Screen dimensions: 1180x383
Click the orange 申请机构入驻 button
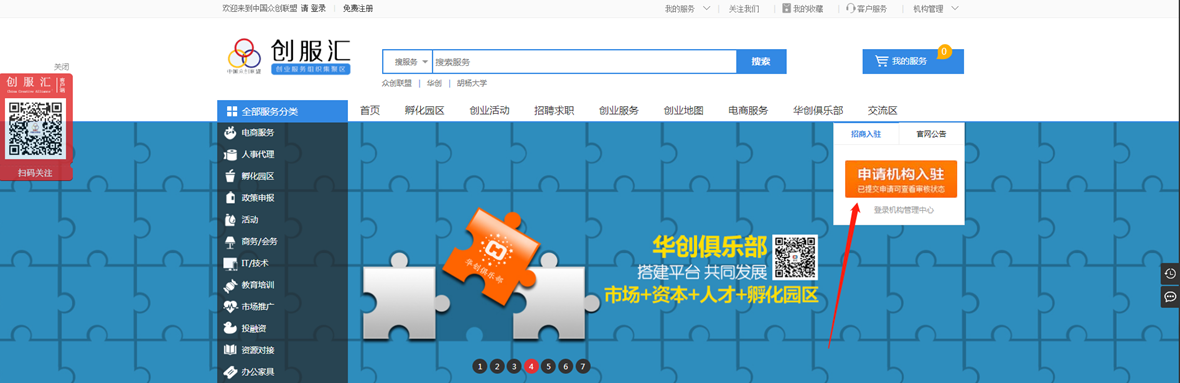tap(900, 179)
